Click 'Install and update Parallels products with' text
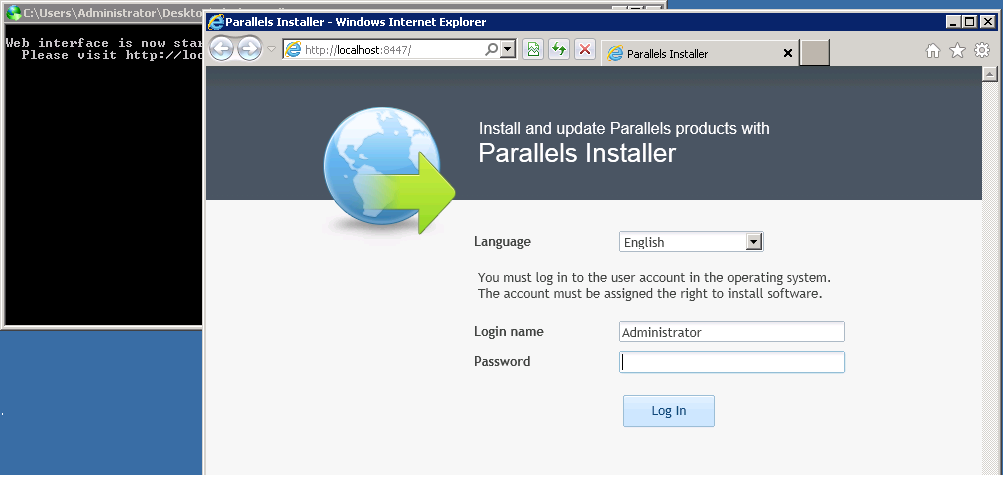 point(624,129)
